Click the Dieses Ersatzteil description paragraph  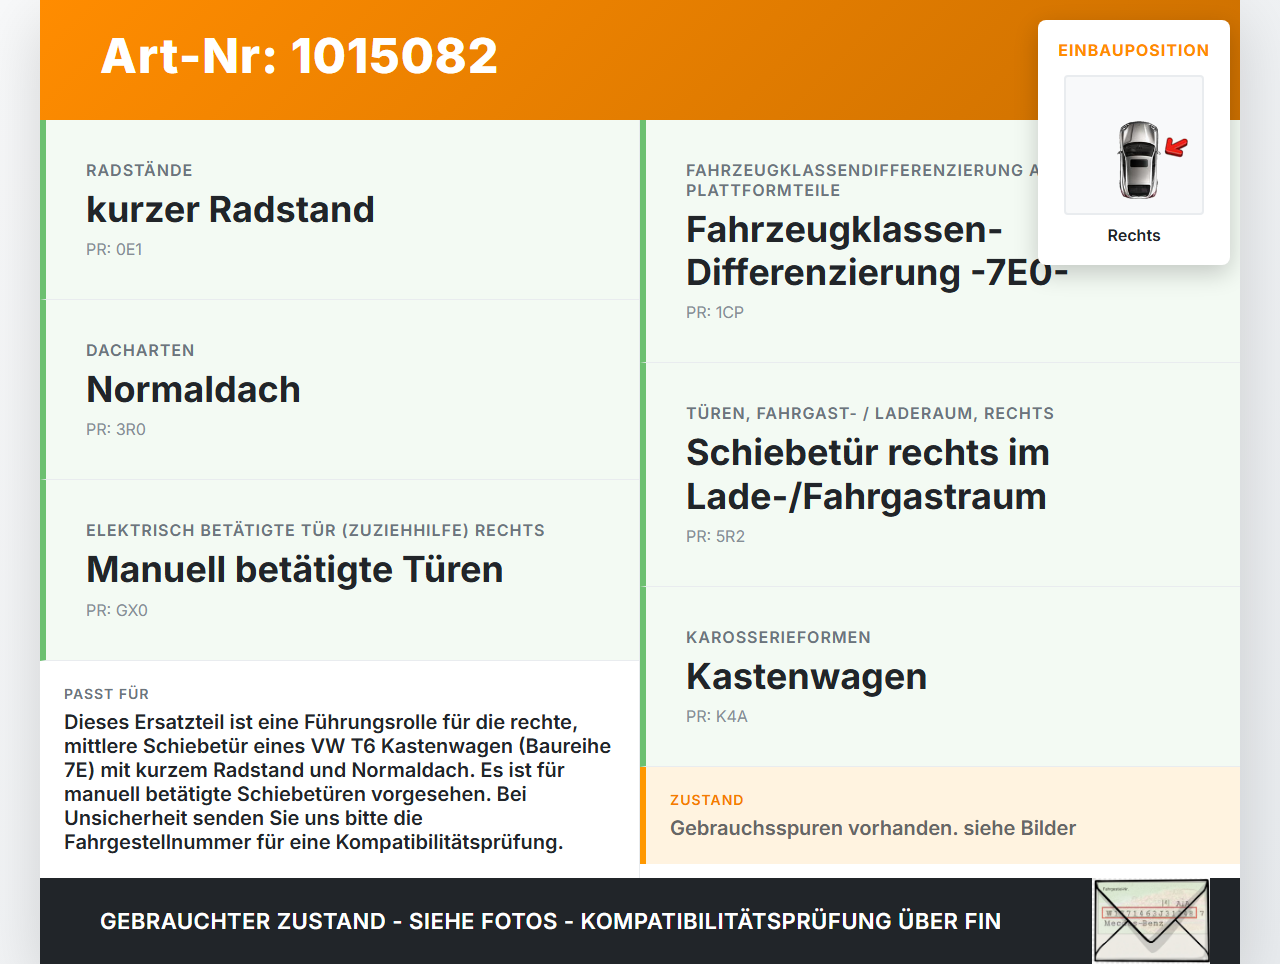pyautogui.click(x=338, y=782)
